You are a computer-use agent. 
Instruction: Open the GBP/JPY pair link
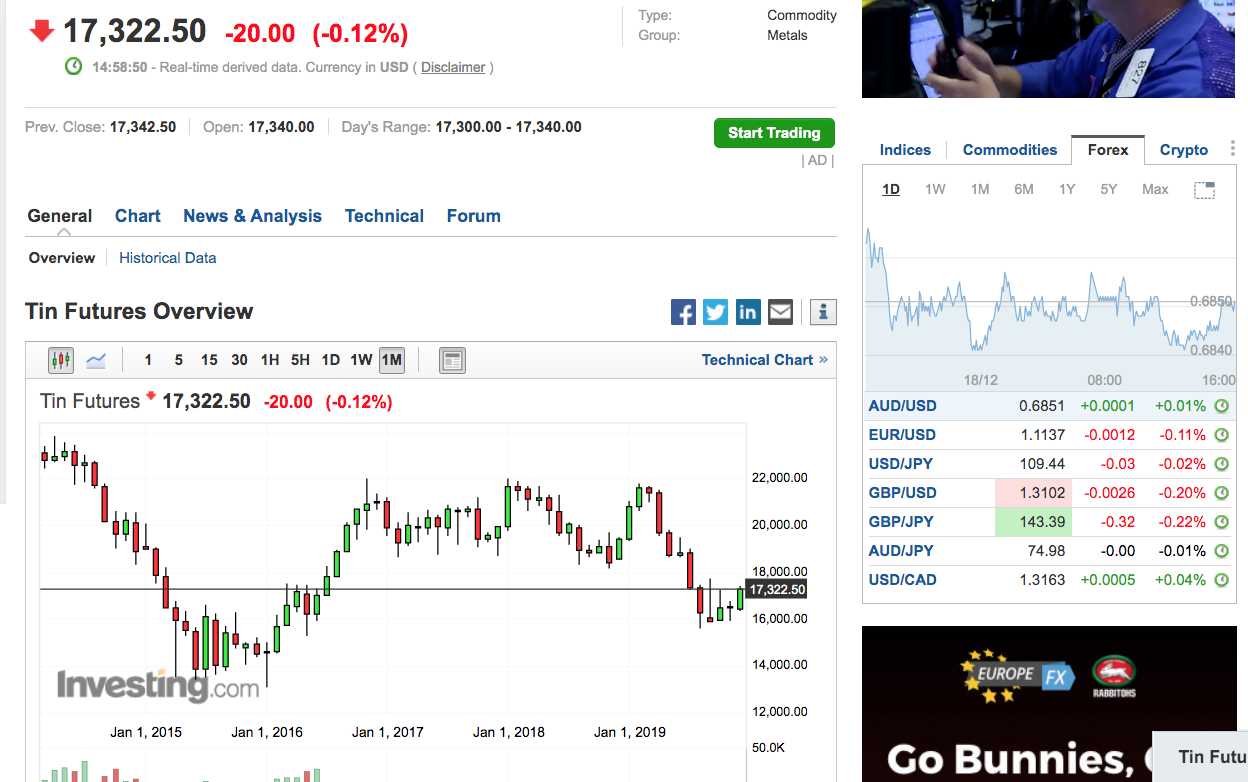pyautogui.click(x=902, y=522)
